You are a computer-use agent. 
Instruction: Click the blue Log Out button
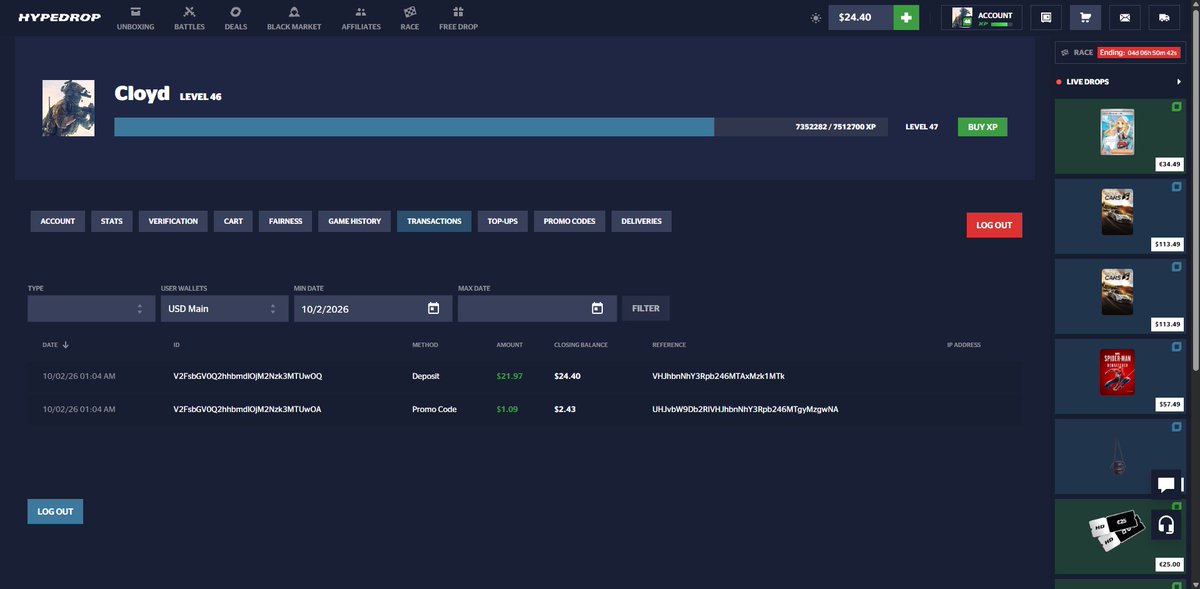55,511
